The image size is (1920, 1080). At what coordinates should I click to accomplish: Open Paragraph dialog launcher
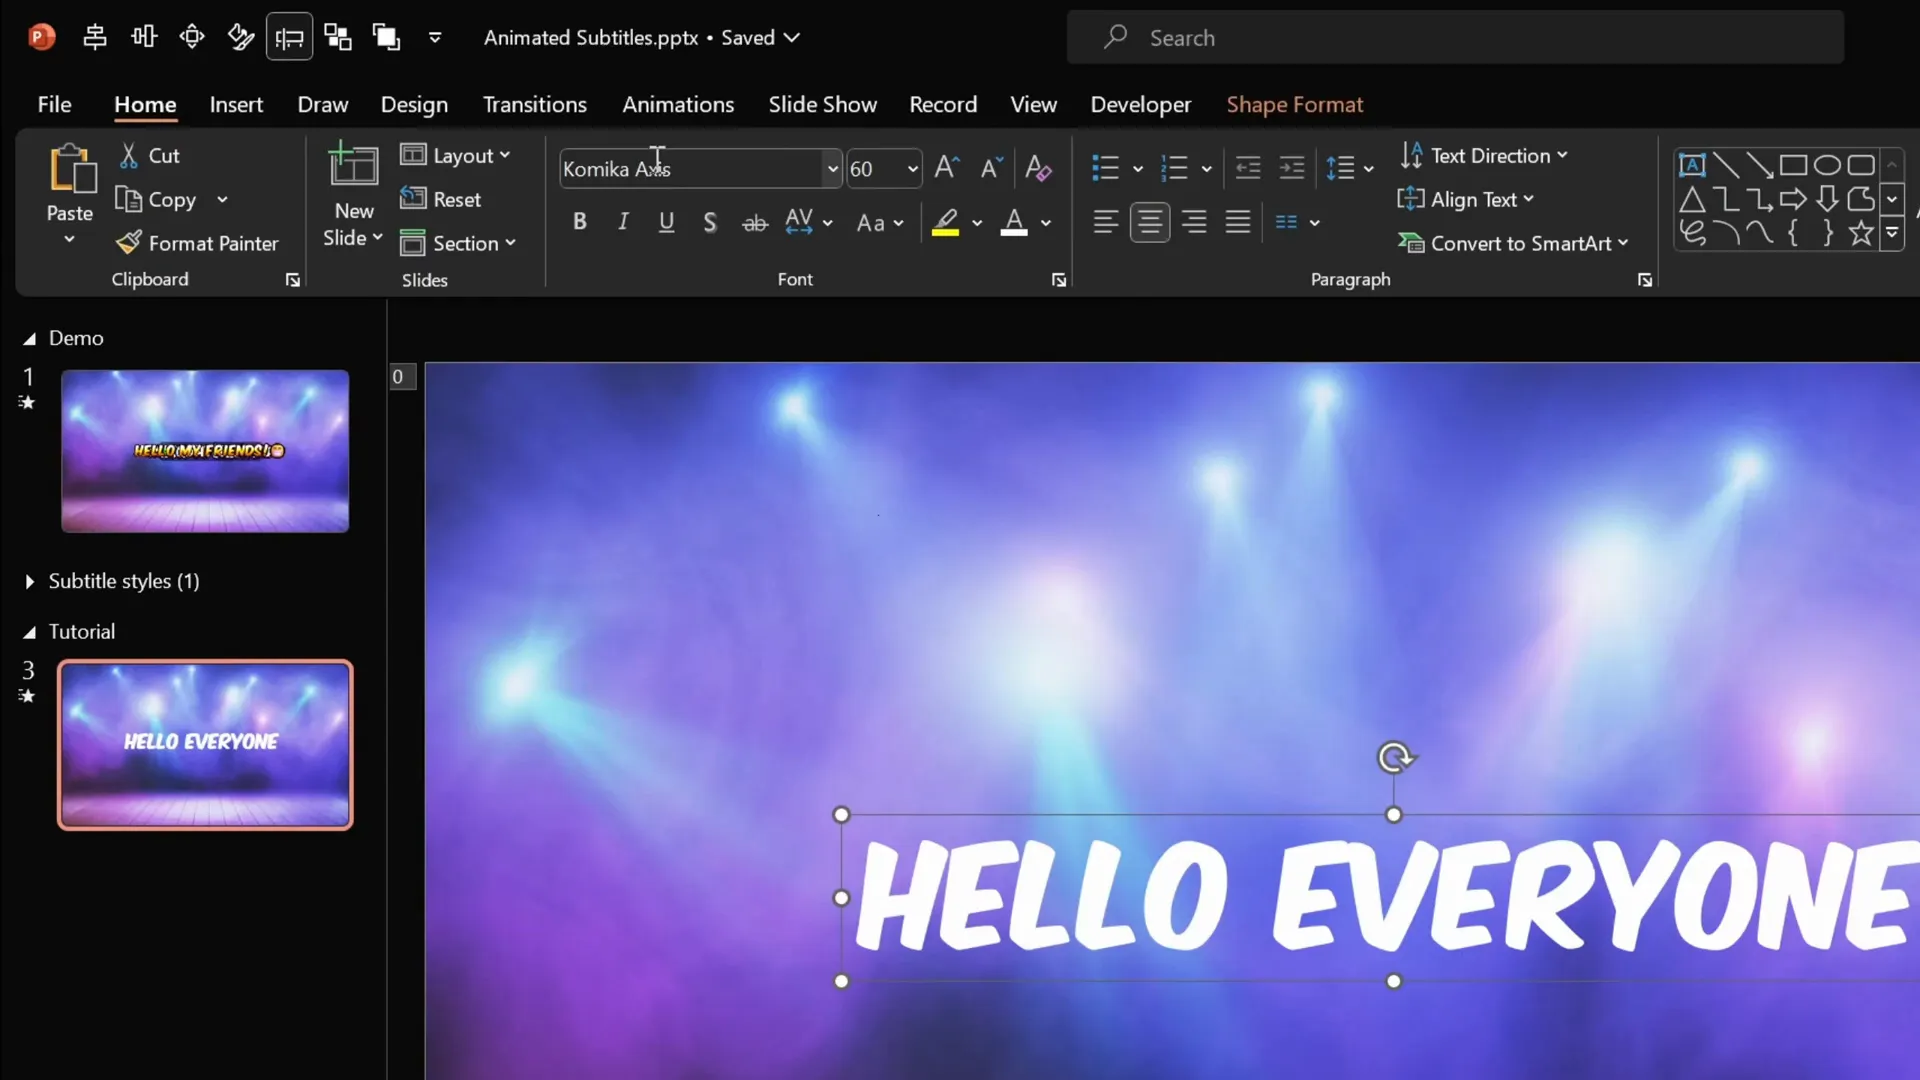point(1644,280)
